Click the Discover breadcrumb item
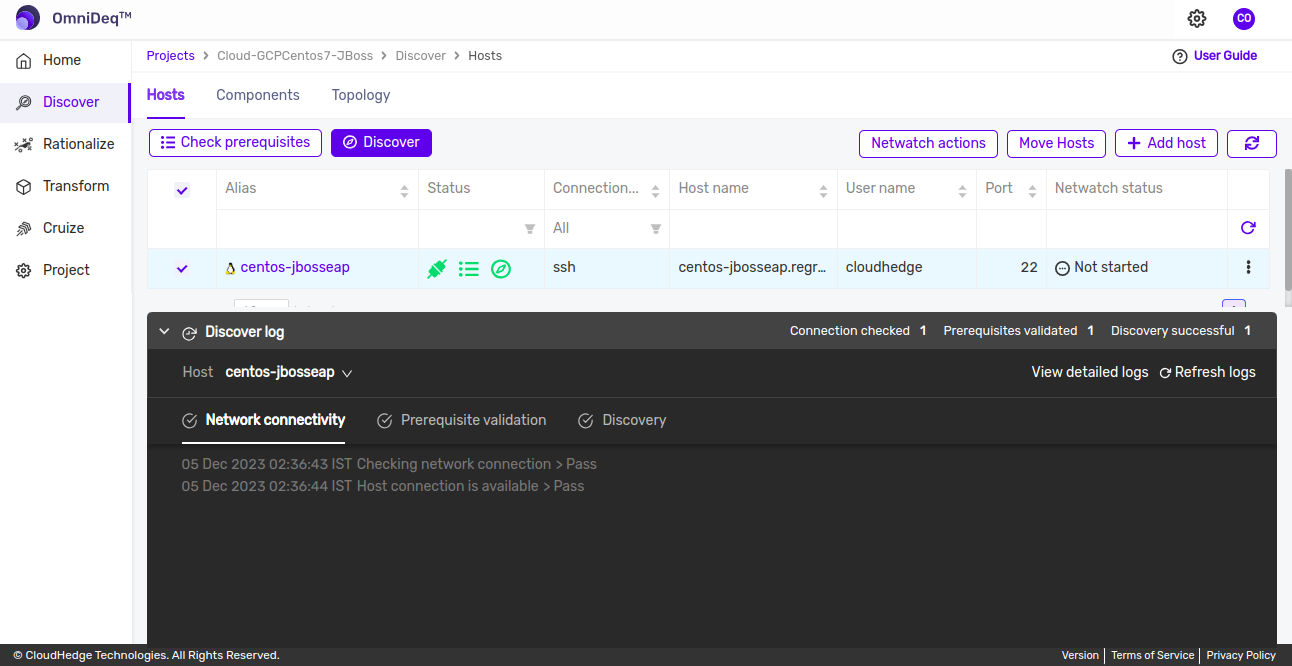 421,56
